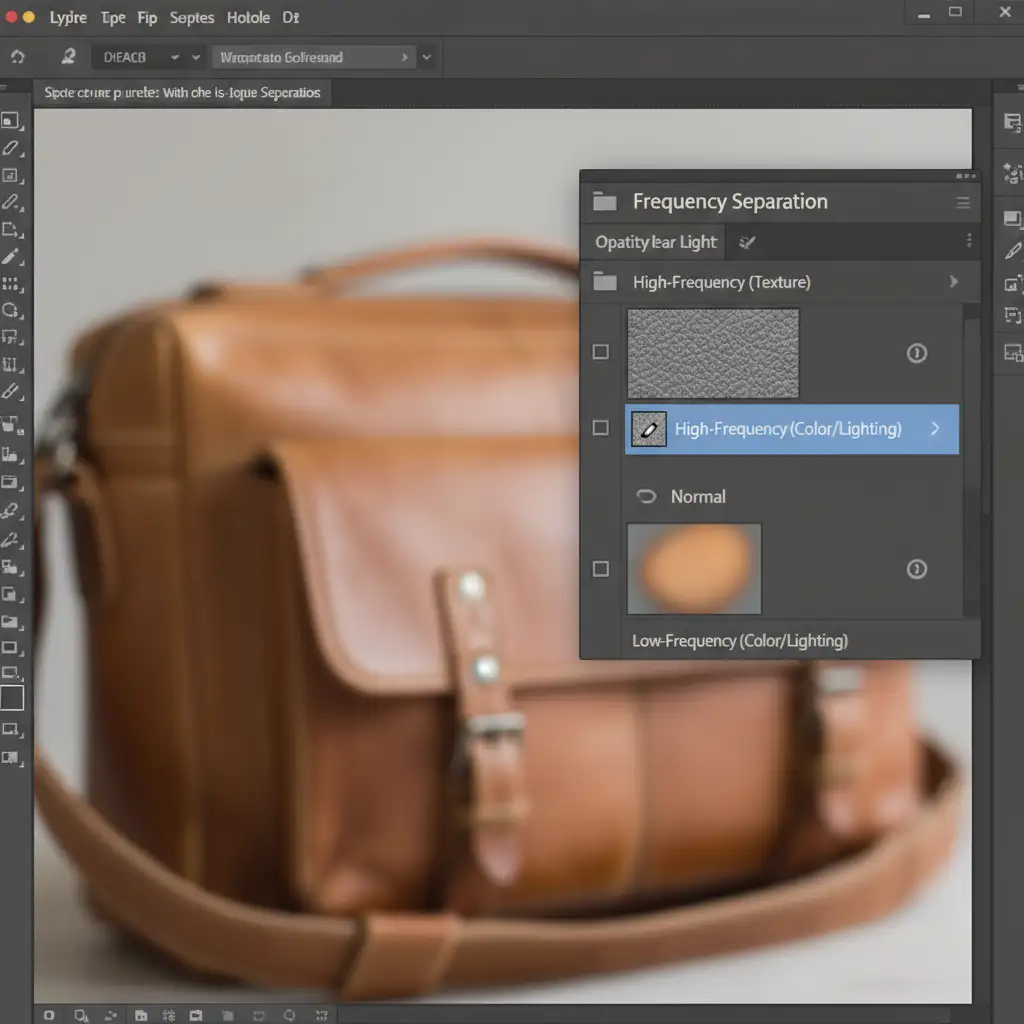1024x1024 pixels.
Task: Expand the High-Frequency (Texture) group arrow
Action: 953,282
